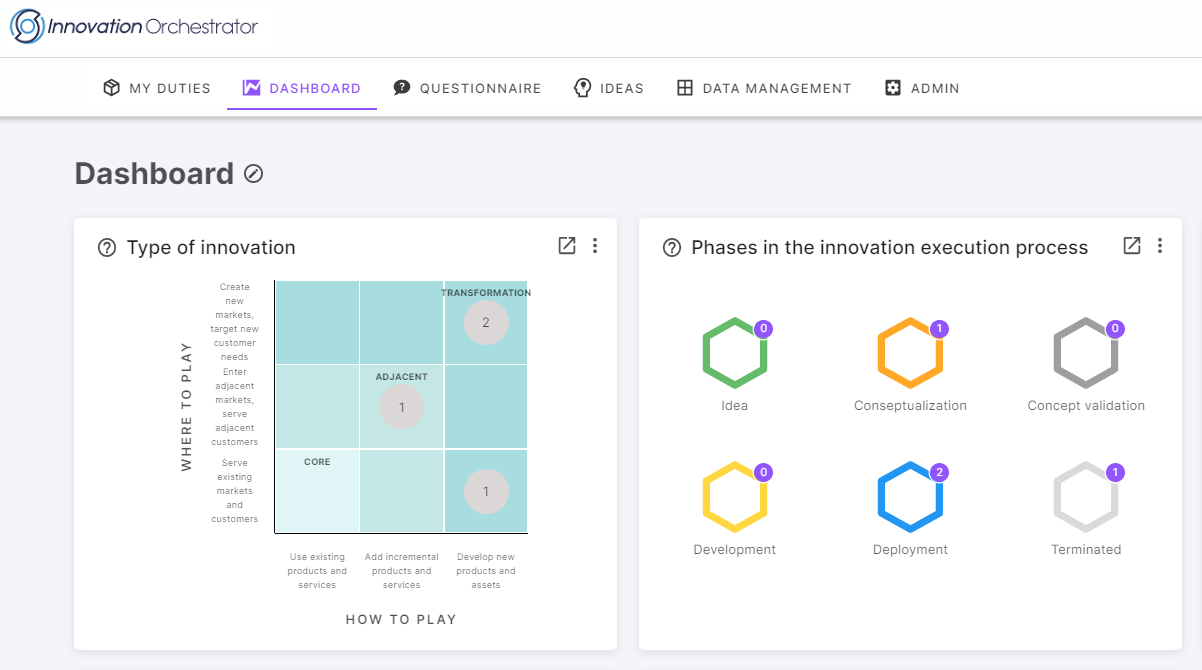Click the Core matrix cell
Screen dimensions: 1202x670
pos(317,491)
